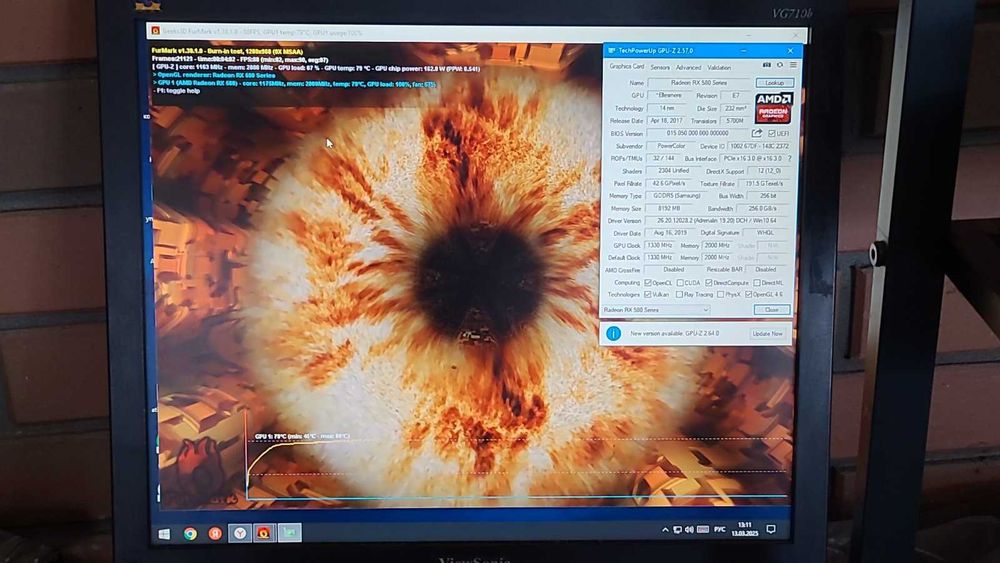Switch to the Advanced tab
Image resolution: width=1000 pixels, height=563 pixels.
(x=688, y=67)
